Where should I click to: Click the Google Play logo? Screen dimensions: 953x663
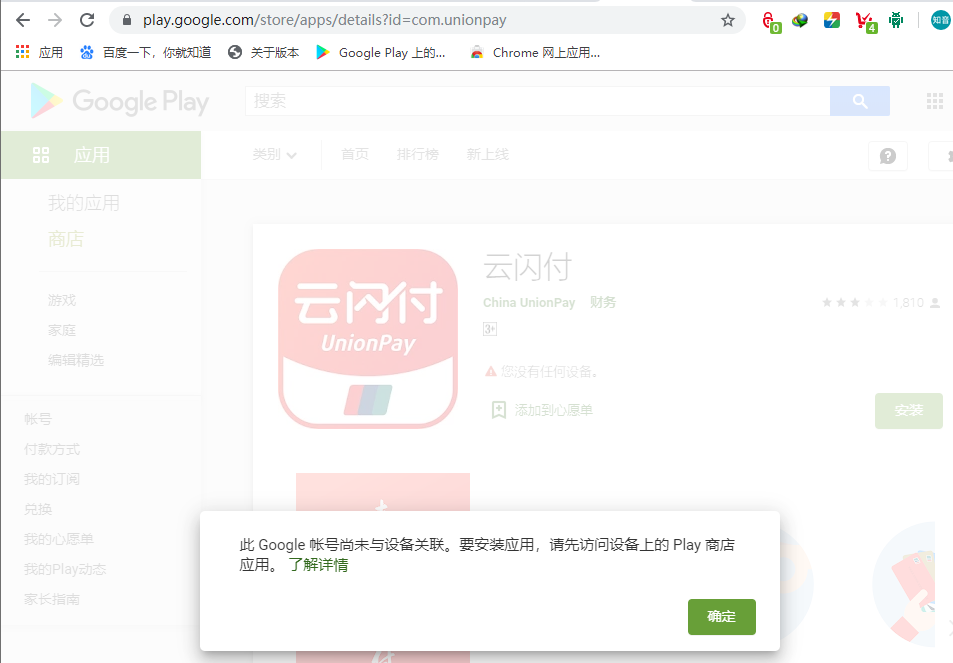(120, 101)
